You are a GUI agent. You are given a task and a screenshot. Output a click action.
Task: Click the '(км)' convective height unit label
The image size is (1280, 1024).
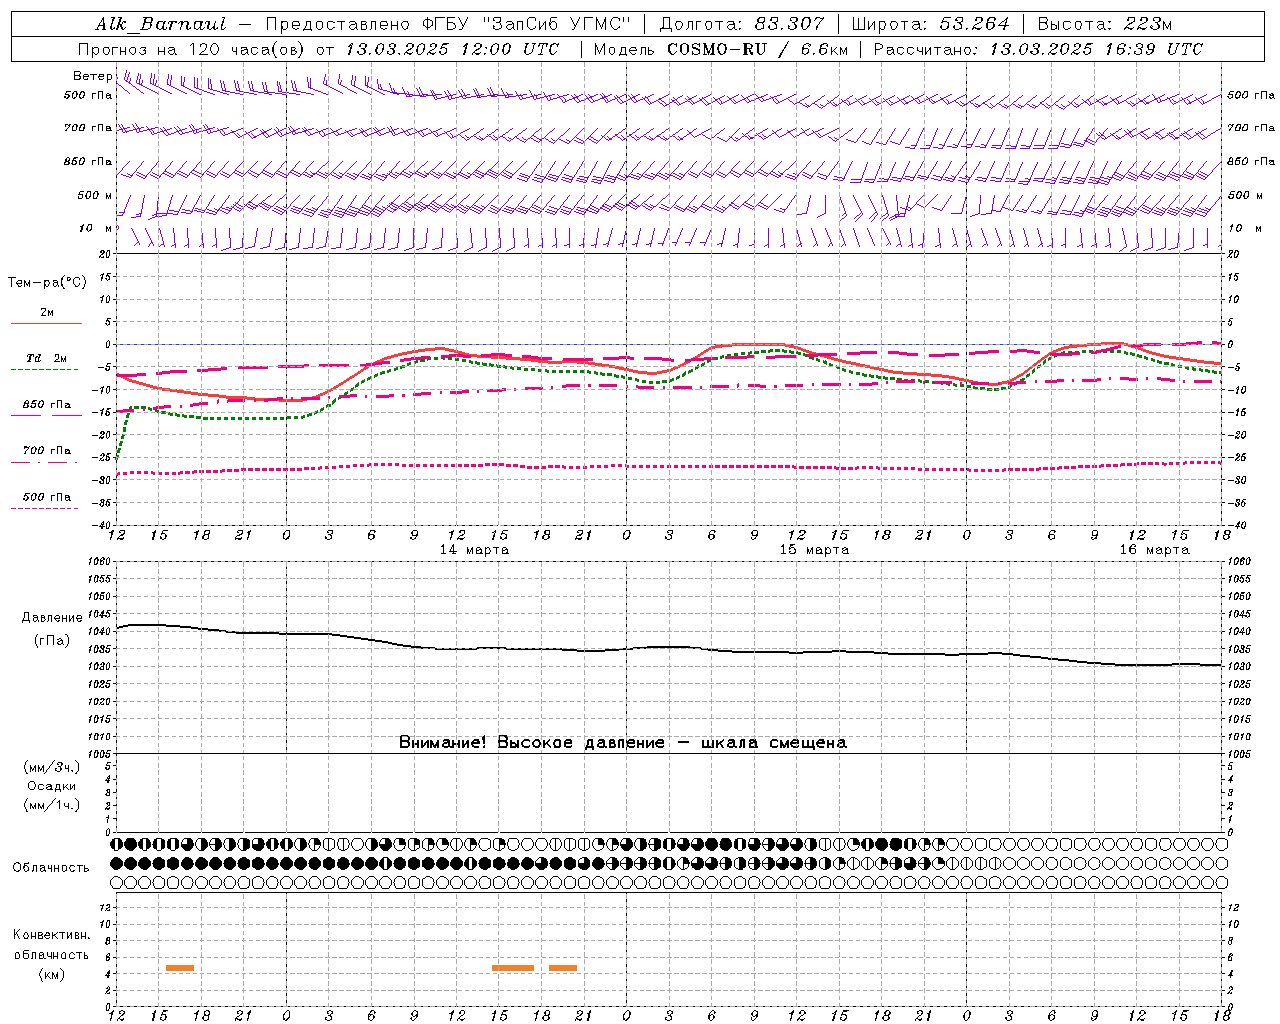point(52,974)
